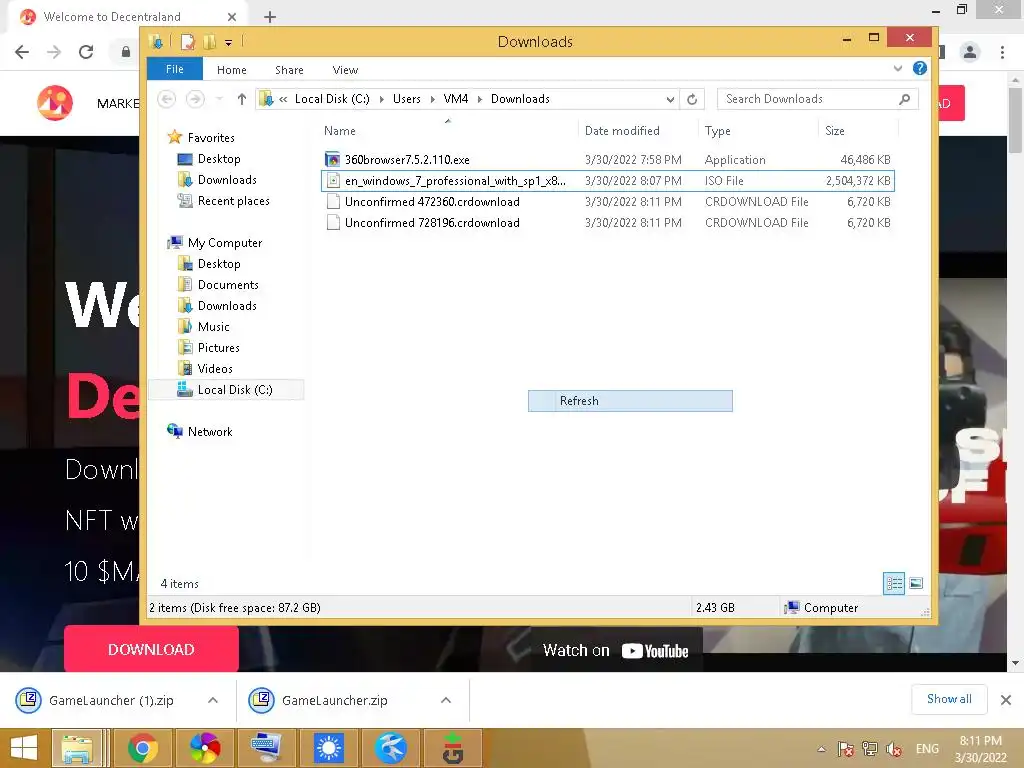This screenshot has width=1024, height=768.
Task: Click the pink DOWNLOAD button
Action: (151, 649)
